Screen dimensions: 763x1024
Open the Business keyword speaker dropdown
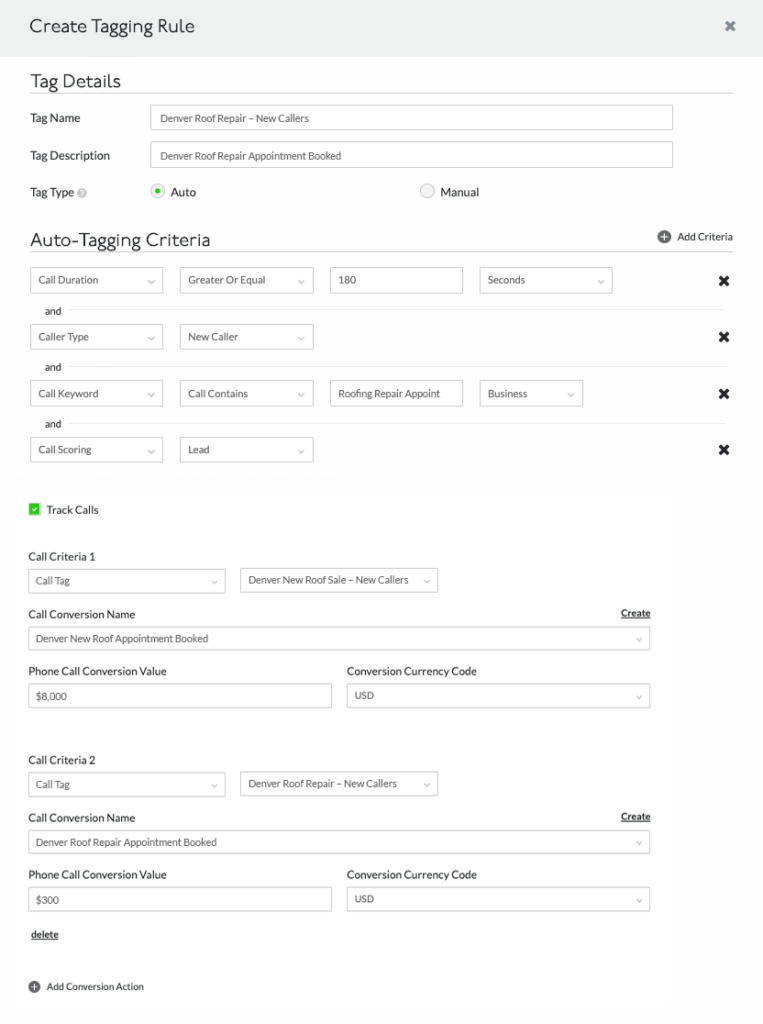click(x=531, y=394)
